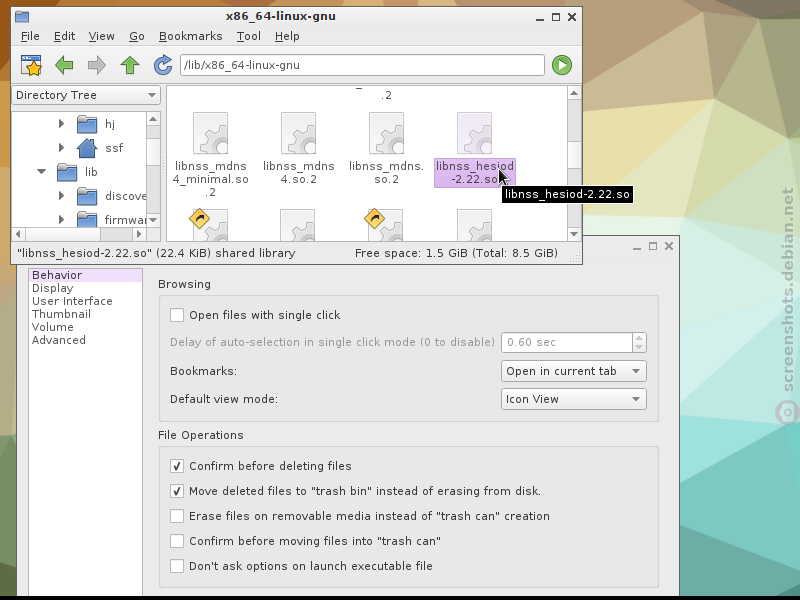
Task: Select the libnss_mdns4_minimal.so.2 file icon
Action: [210, 133]
